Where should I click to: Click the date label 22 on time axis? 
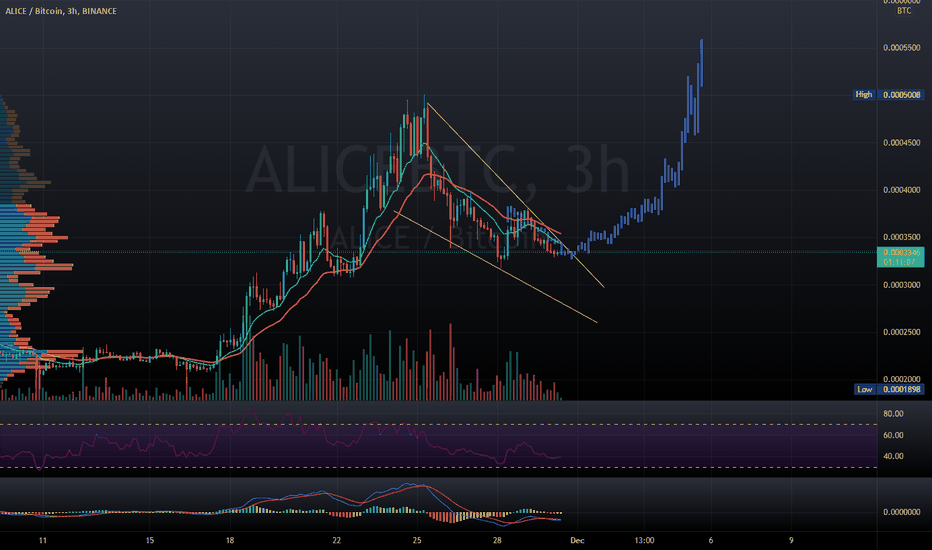click(337, 540)
